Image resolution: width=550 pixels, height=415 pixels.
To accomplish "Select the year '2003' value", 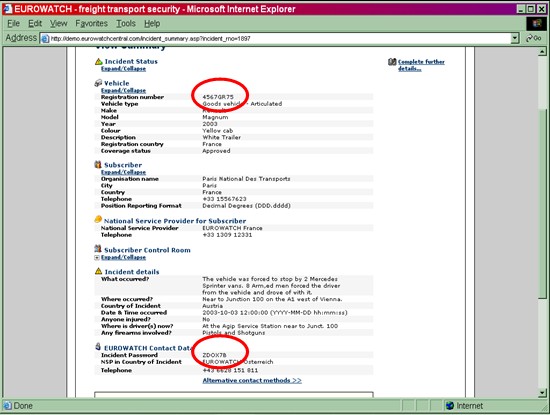I will click(210, 124).
